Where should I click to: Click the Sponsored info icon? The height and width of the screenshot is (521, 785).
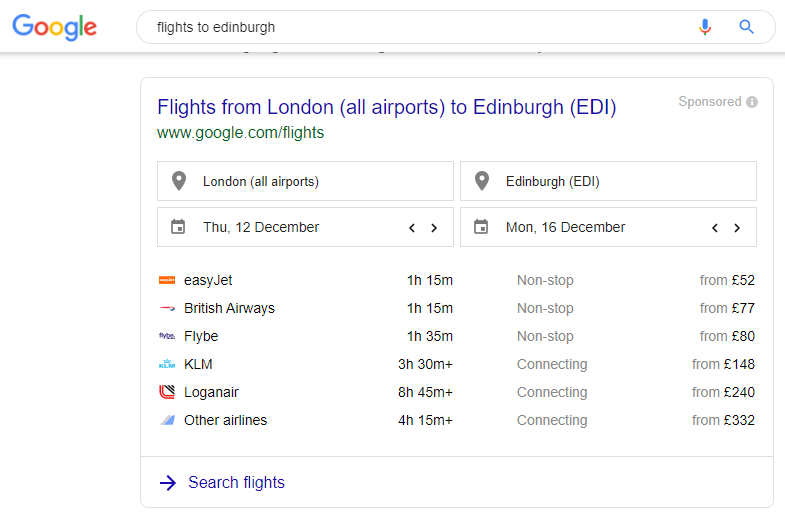pos(751,102)
